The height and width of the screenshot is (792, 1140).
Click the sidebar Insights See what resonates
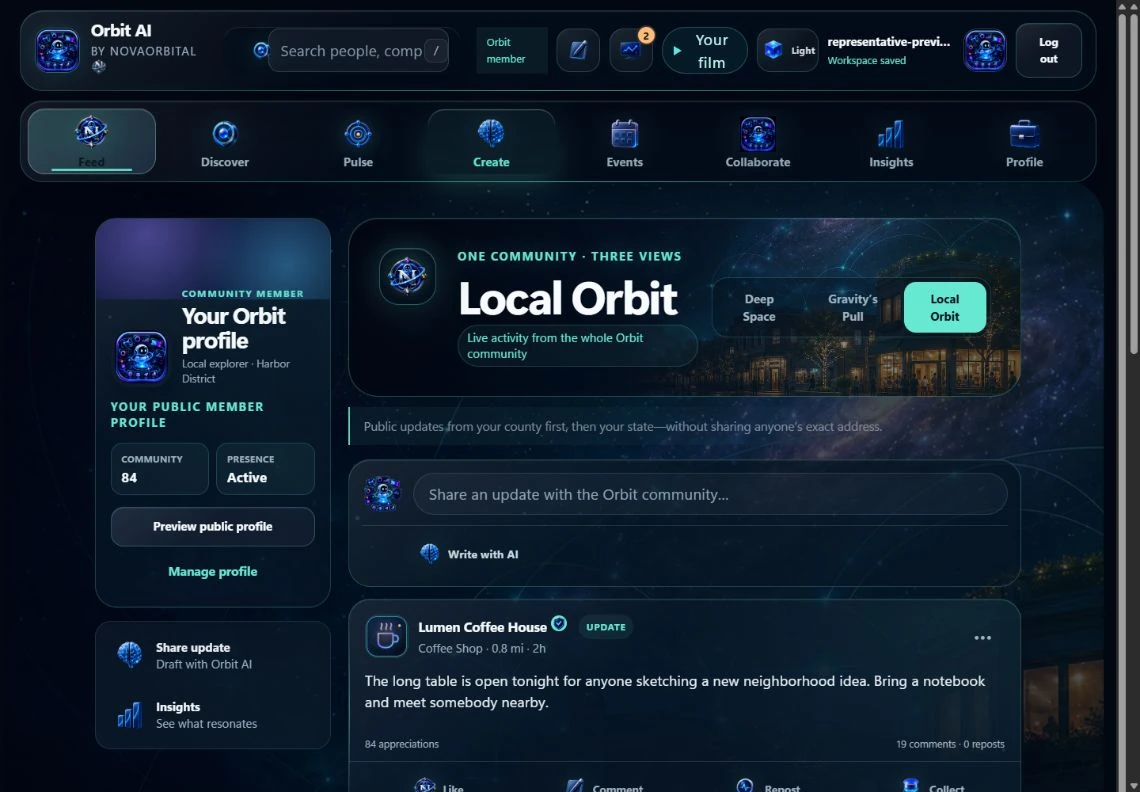coord(212,715)
